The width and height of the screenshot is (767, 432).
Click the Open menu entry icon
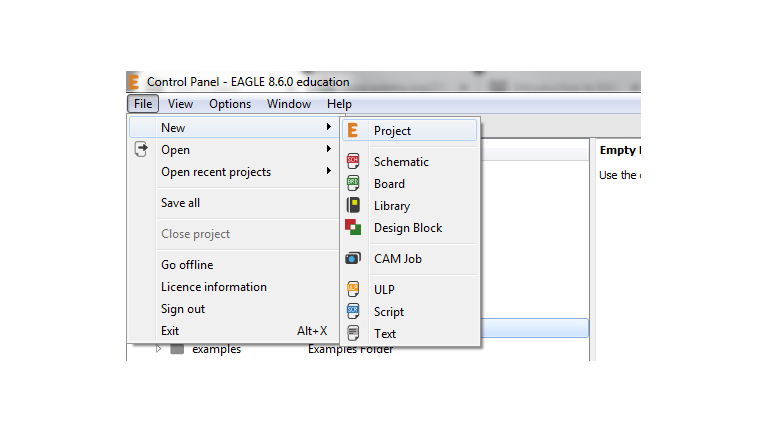[x=141, y=150]
